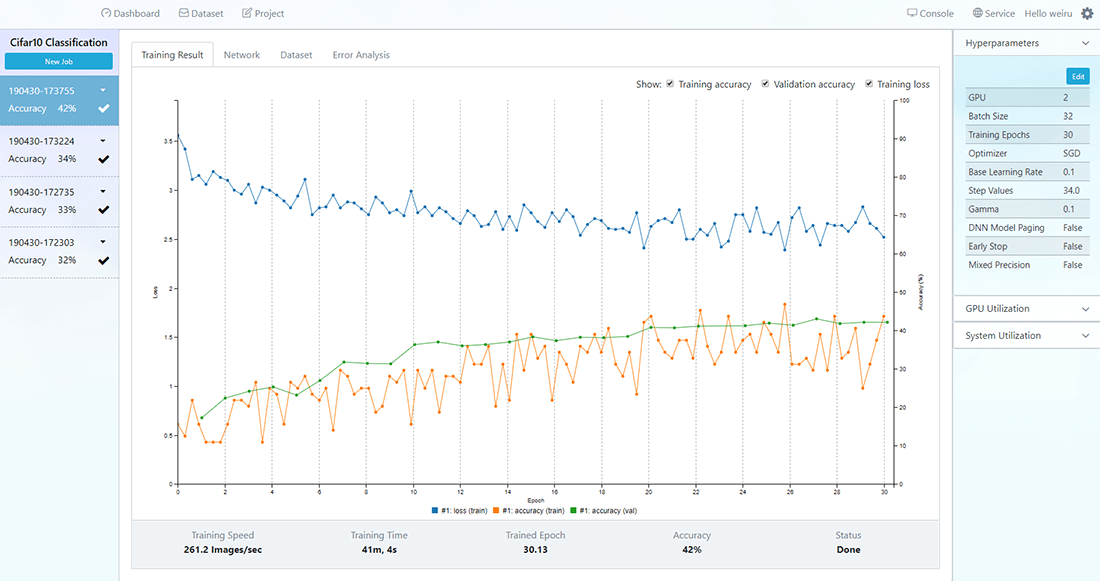This screenshot has width=1100, height=581.
Task: Click blue loss (train) legend swatch
Action: click(435, 511)
